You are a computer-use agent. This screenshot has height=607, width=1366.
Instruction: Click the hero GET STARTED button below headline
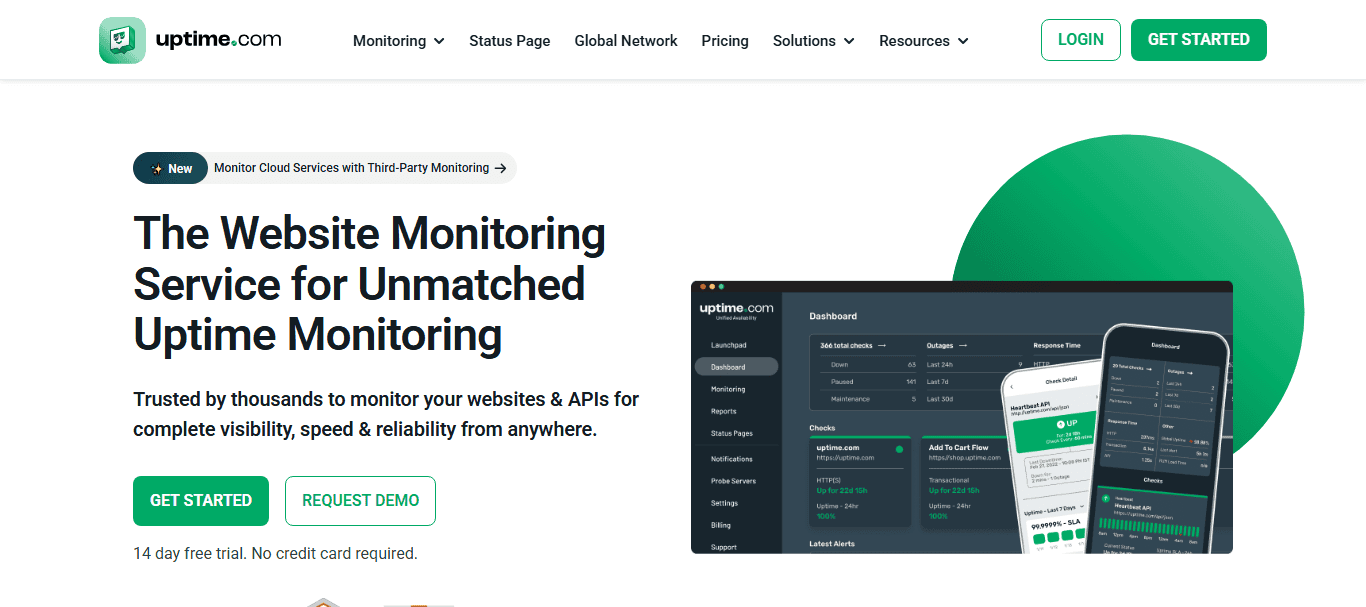click(x=201, y=501)
